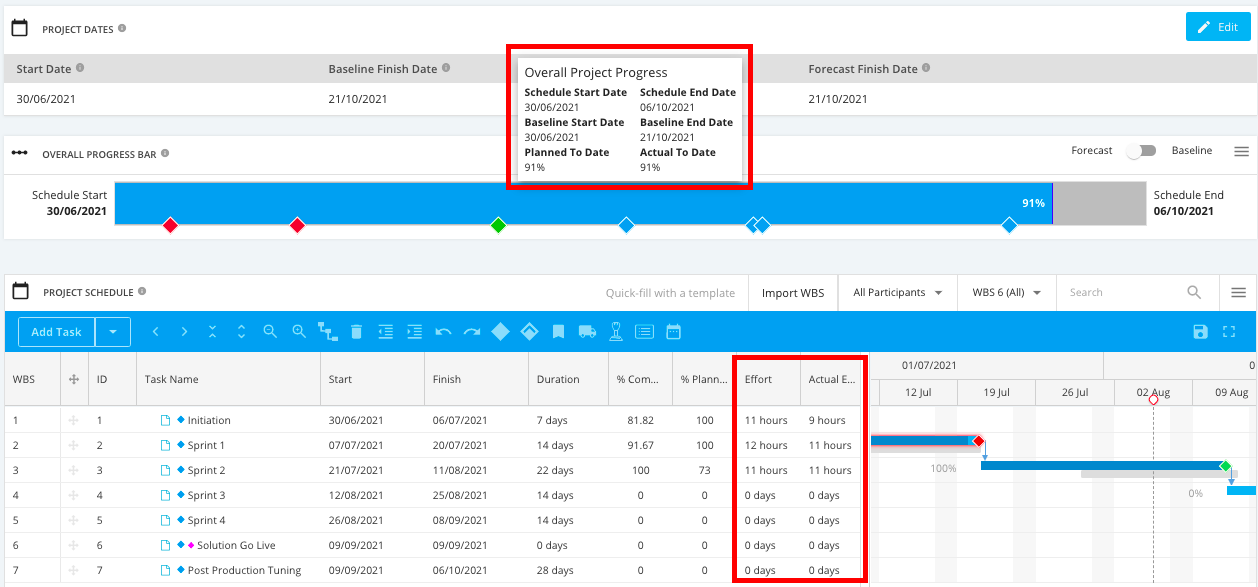Click the calendar icon in schedule toolbar
The width and height of the screenshot is (1258, 587).
(x=674, y=331)
